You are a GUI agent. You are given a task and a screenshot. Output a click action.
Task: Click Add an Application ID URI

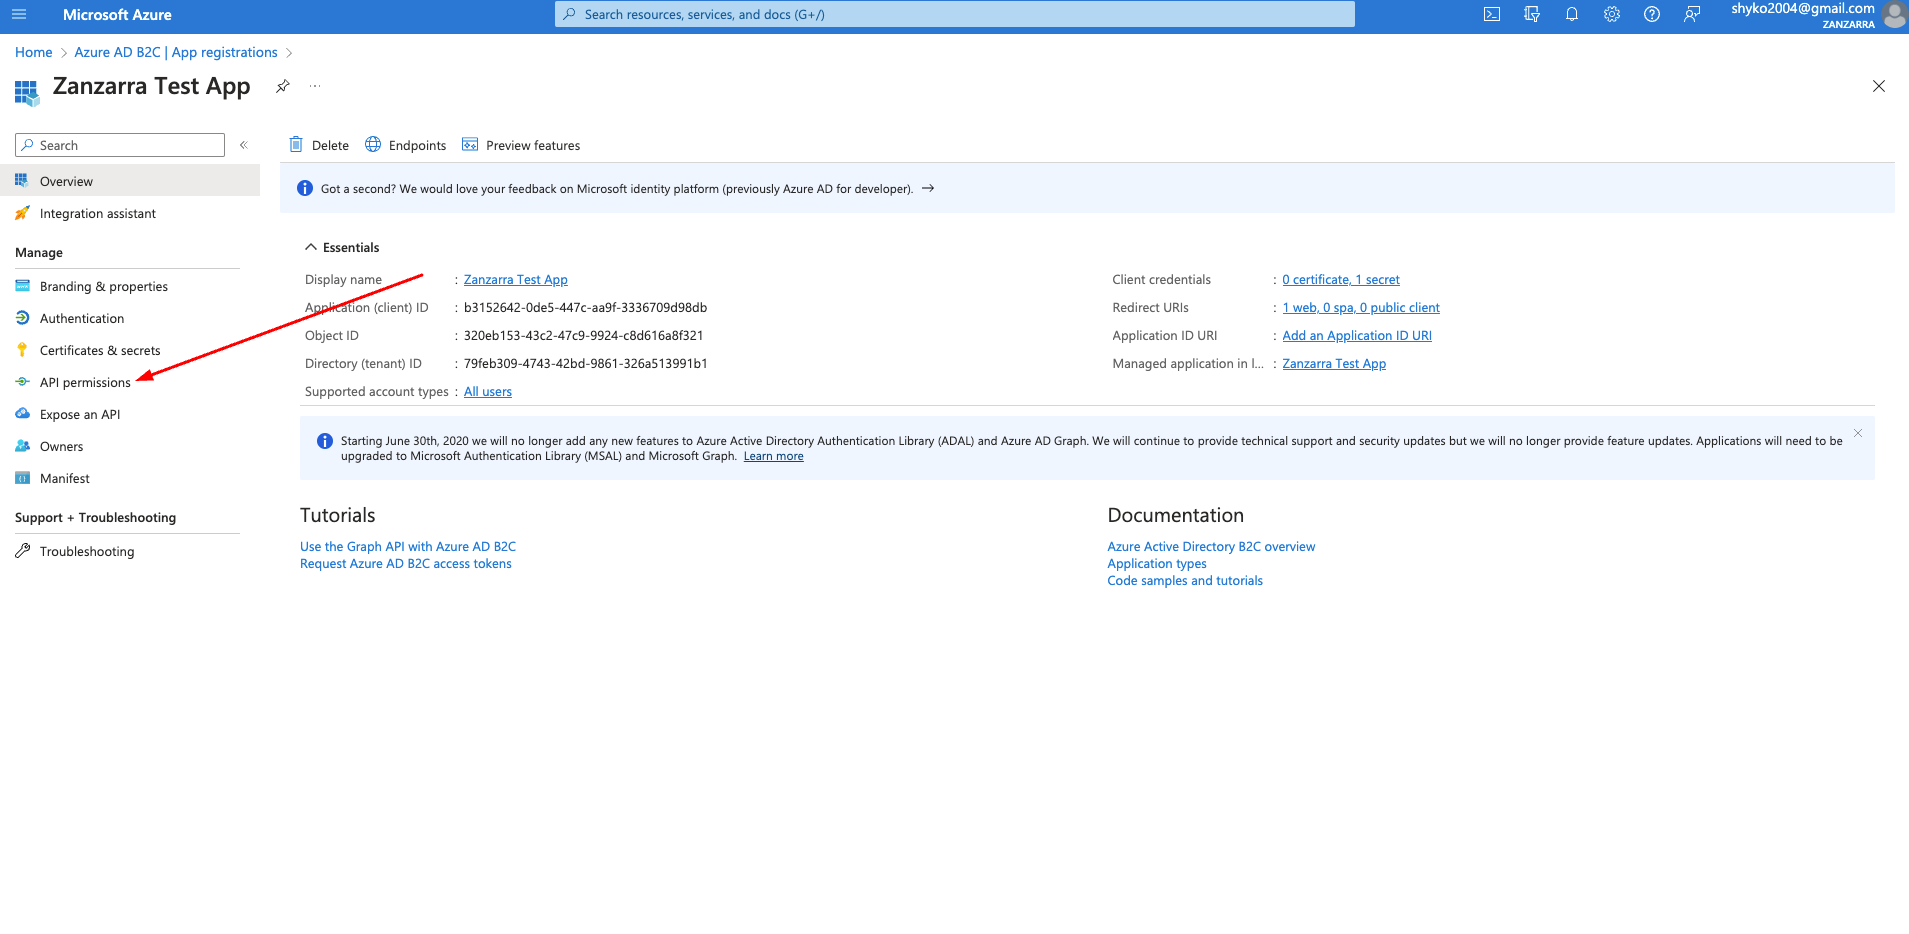[1357, 336]
